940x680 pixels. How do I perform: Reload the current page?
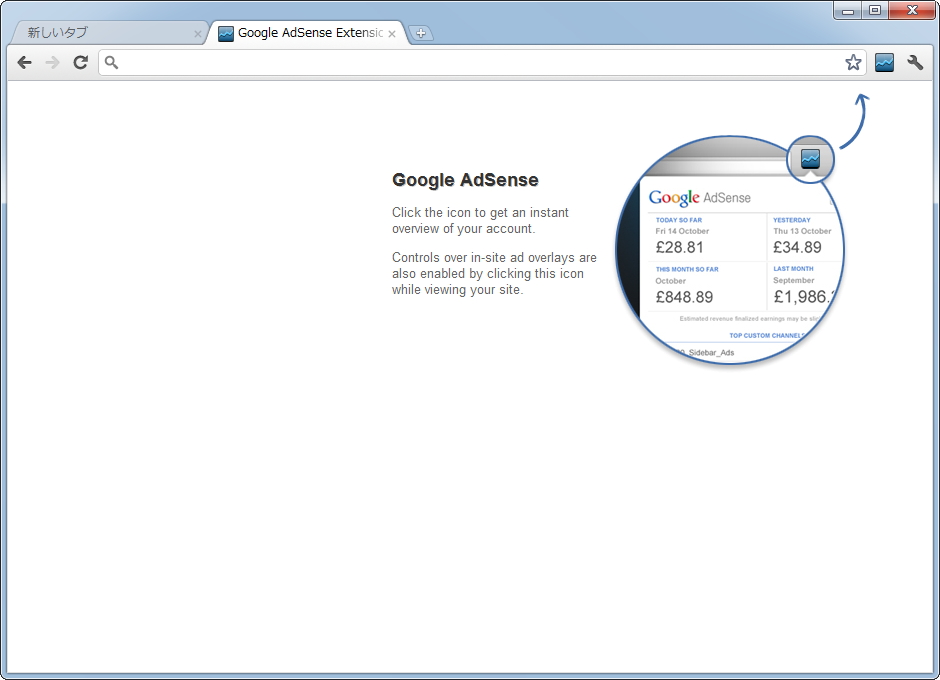[80, 62]
